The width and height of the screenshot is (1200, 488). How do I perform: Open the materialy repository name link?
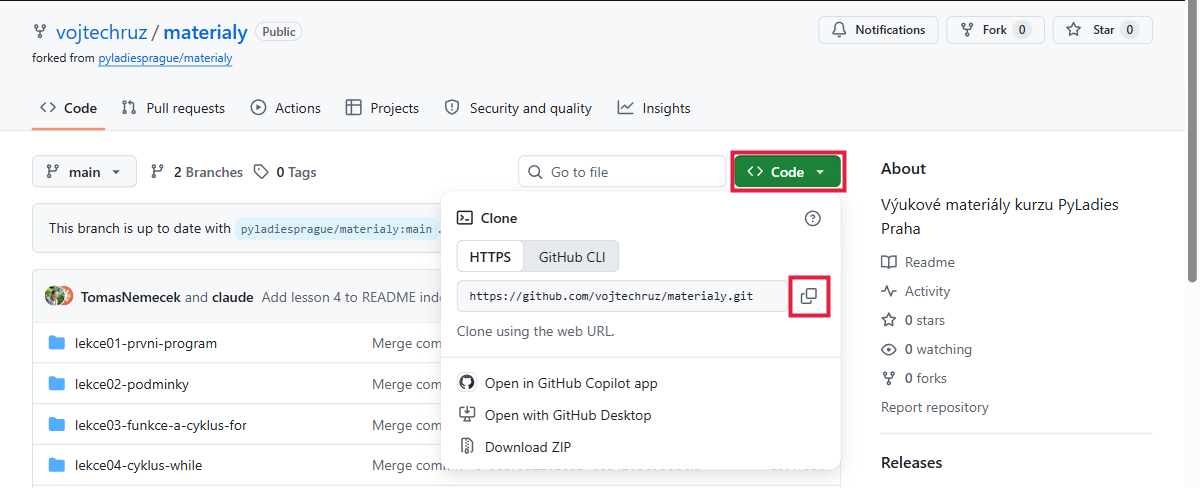[x=205, y=32]
